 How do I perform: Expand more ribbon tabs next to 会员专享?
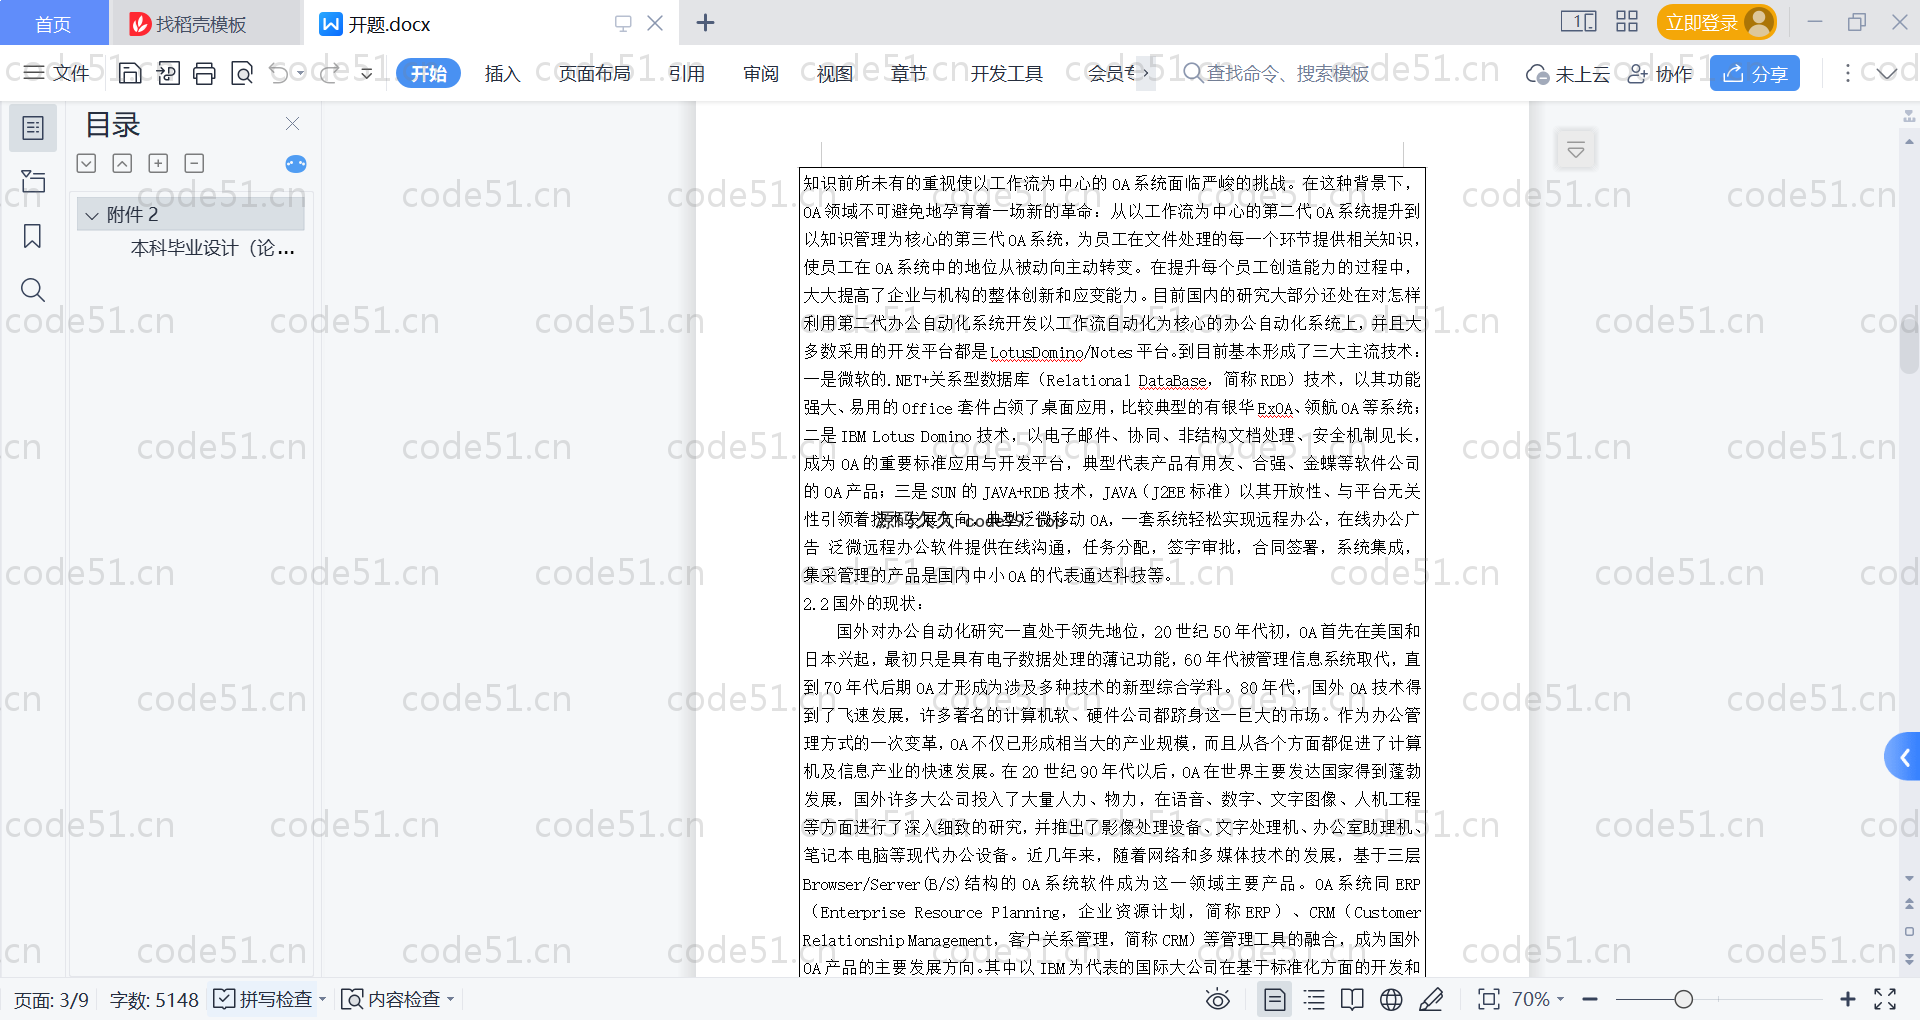(x=1146, y=73)
